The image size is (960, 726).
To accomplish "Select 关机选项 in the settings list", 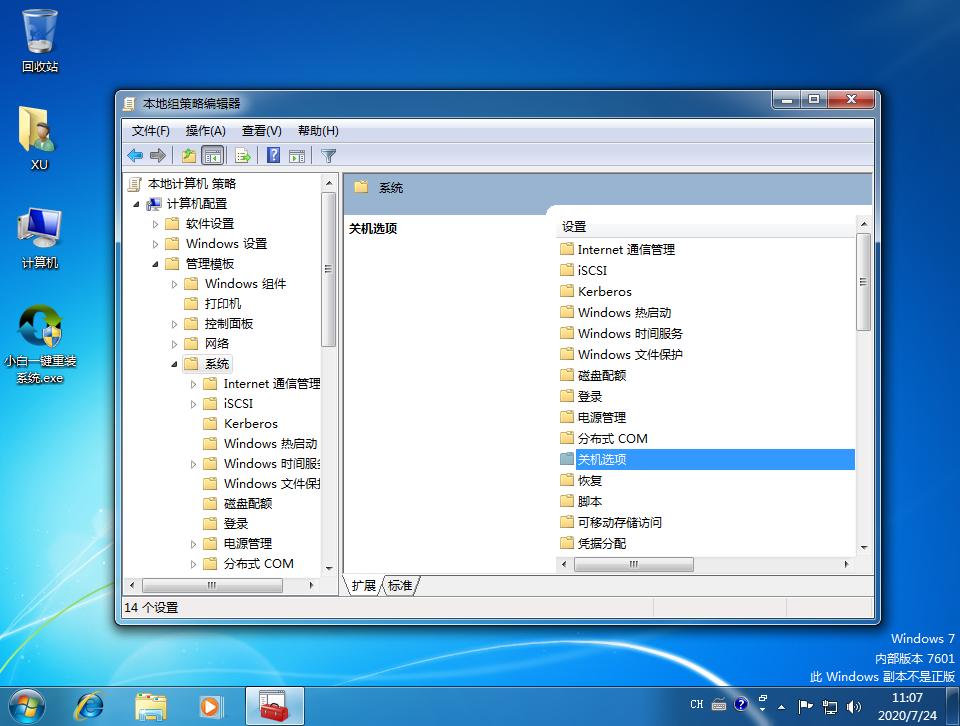I will [x=707, y=460].
